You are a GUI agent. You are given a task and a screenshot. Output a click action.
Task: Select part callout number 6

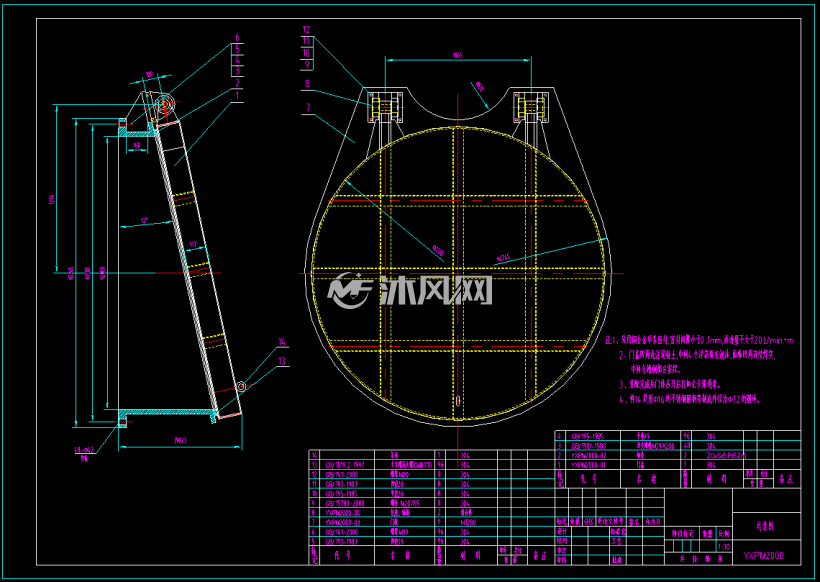pos(237,38)
